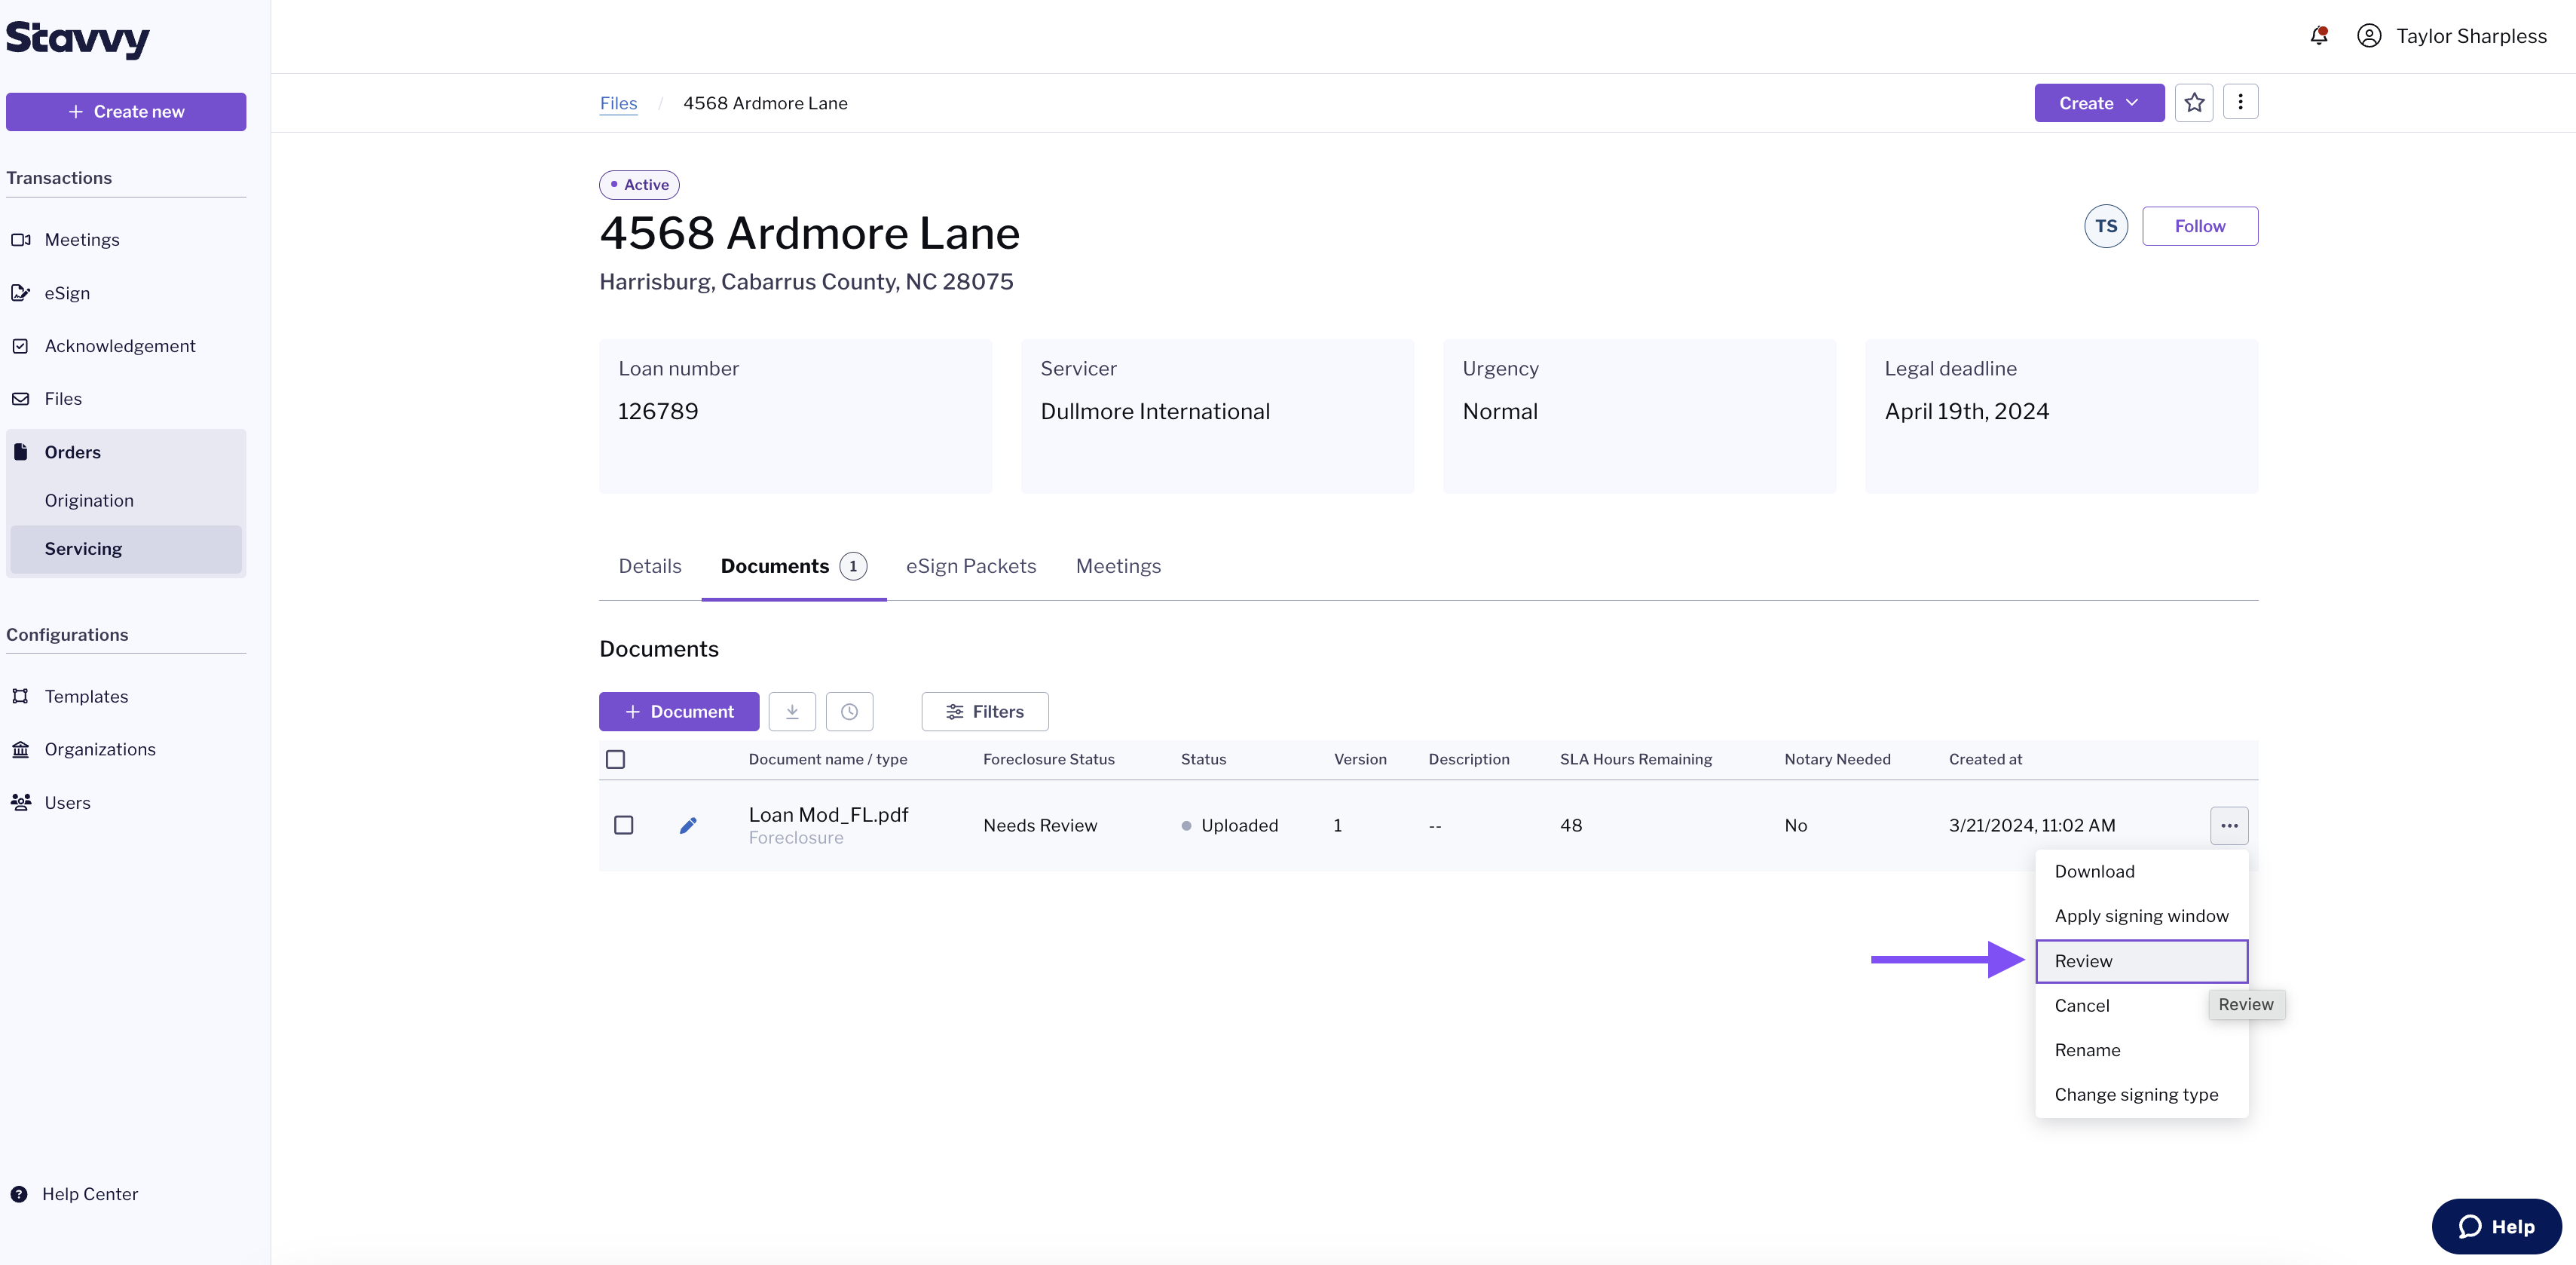Collapse the Orders sidebar section
This screenshot has height=1265, width=2576.
tap(73, 452)
